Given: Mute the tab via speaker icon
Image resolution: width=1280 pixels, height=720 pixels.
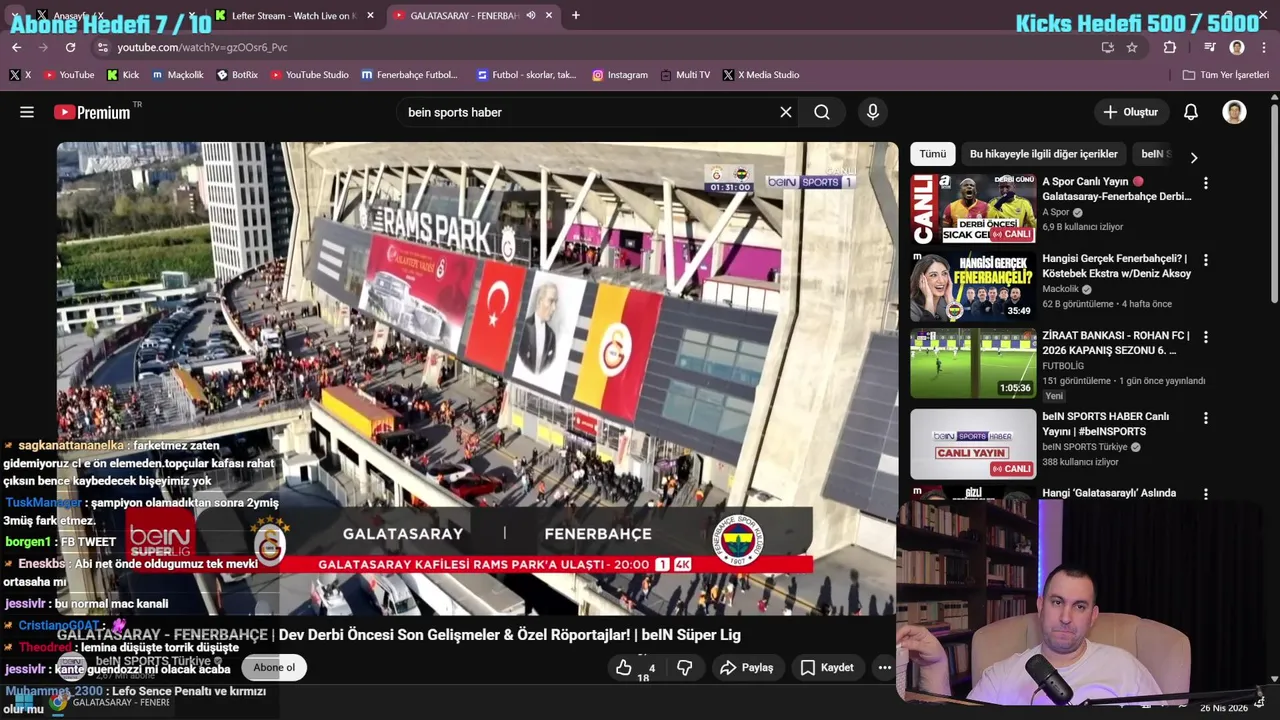Looking at the screenshot, I should [x=531, y=15].
